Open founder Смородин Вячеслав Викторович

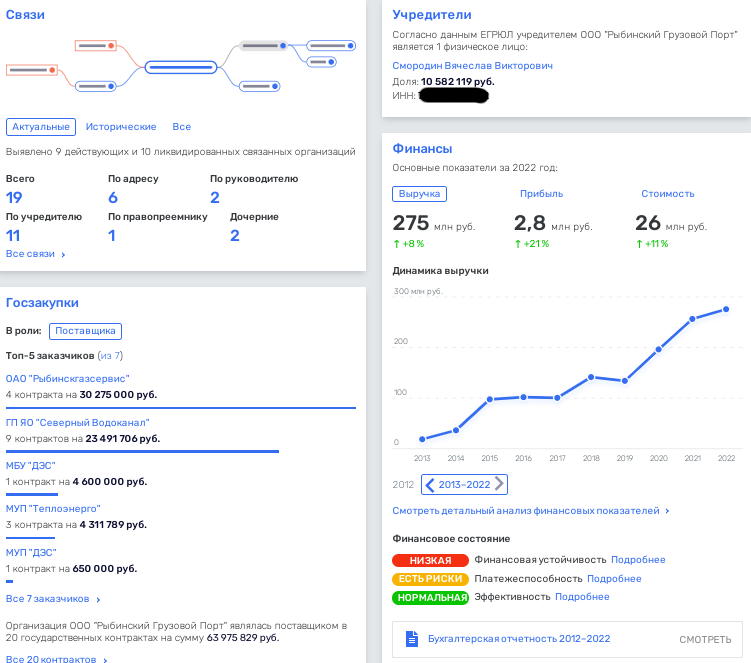coord(472,66)
